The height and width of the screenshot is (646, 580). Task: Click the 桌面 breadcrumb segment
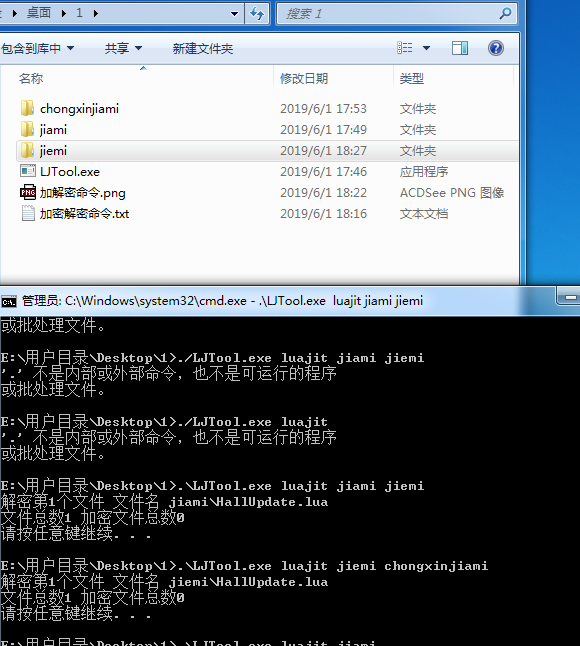click(39, 13)
